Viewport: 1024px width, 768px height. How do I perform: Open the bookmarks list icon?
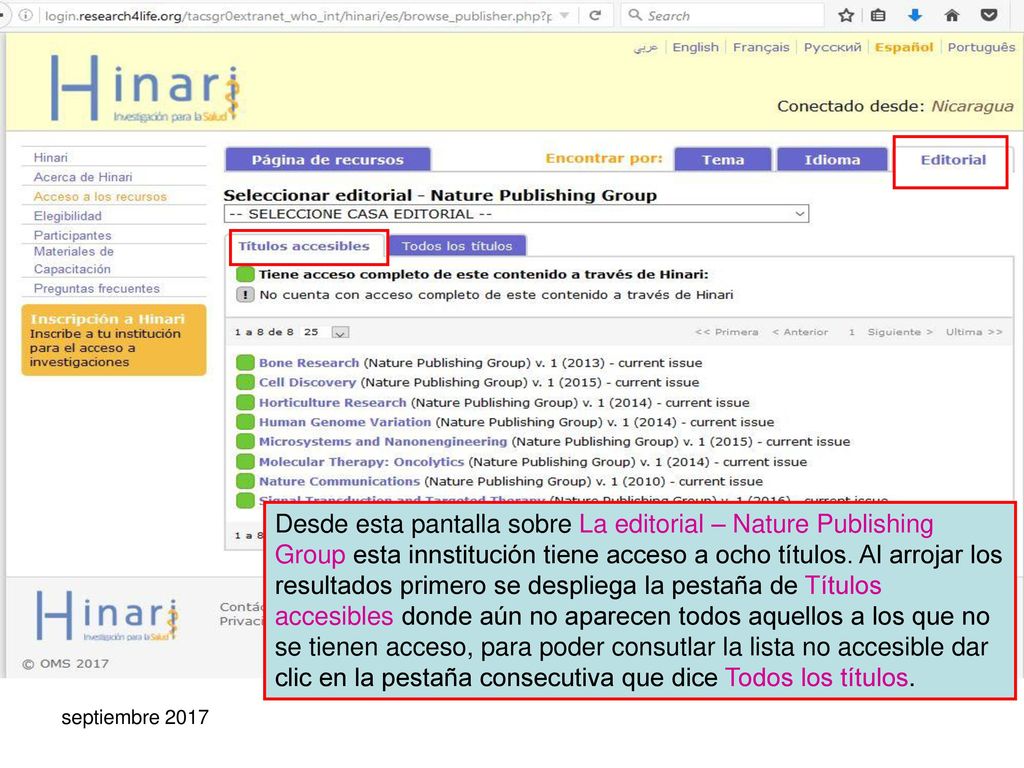[x=879, y=15]
